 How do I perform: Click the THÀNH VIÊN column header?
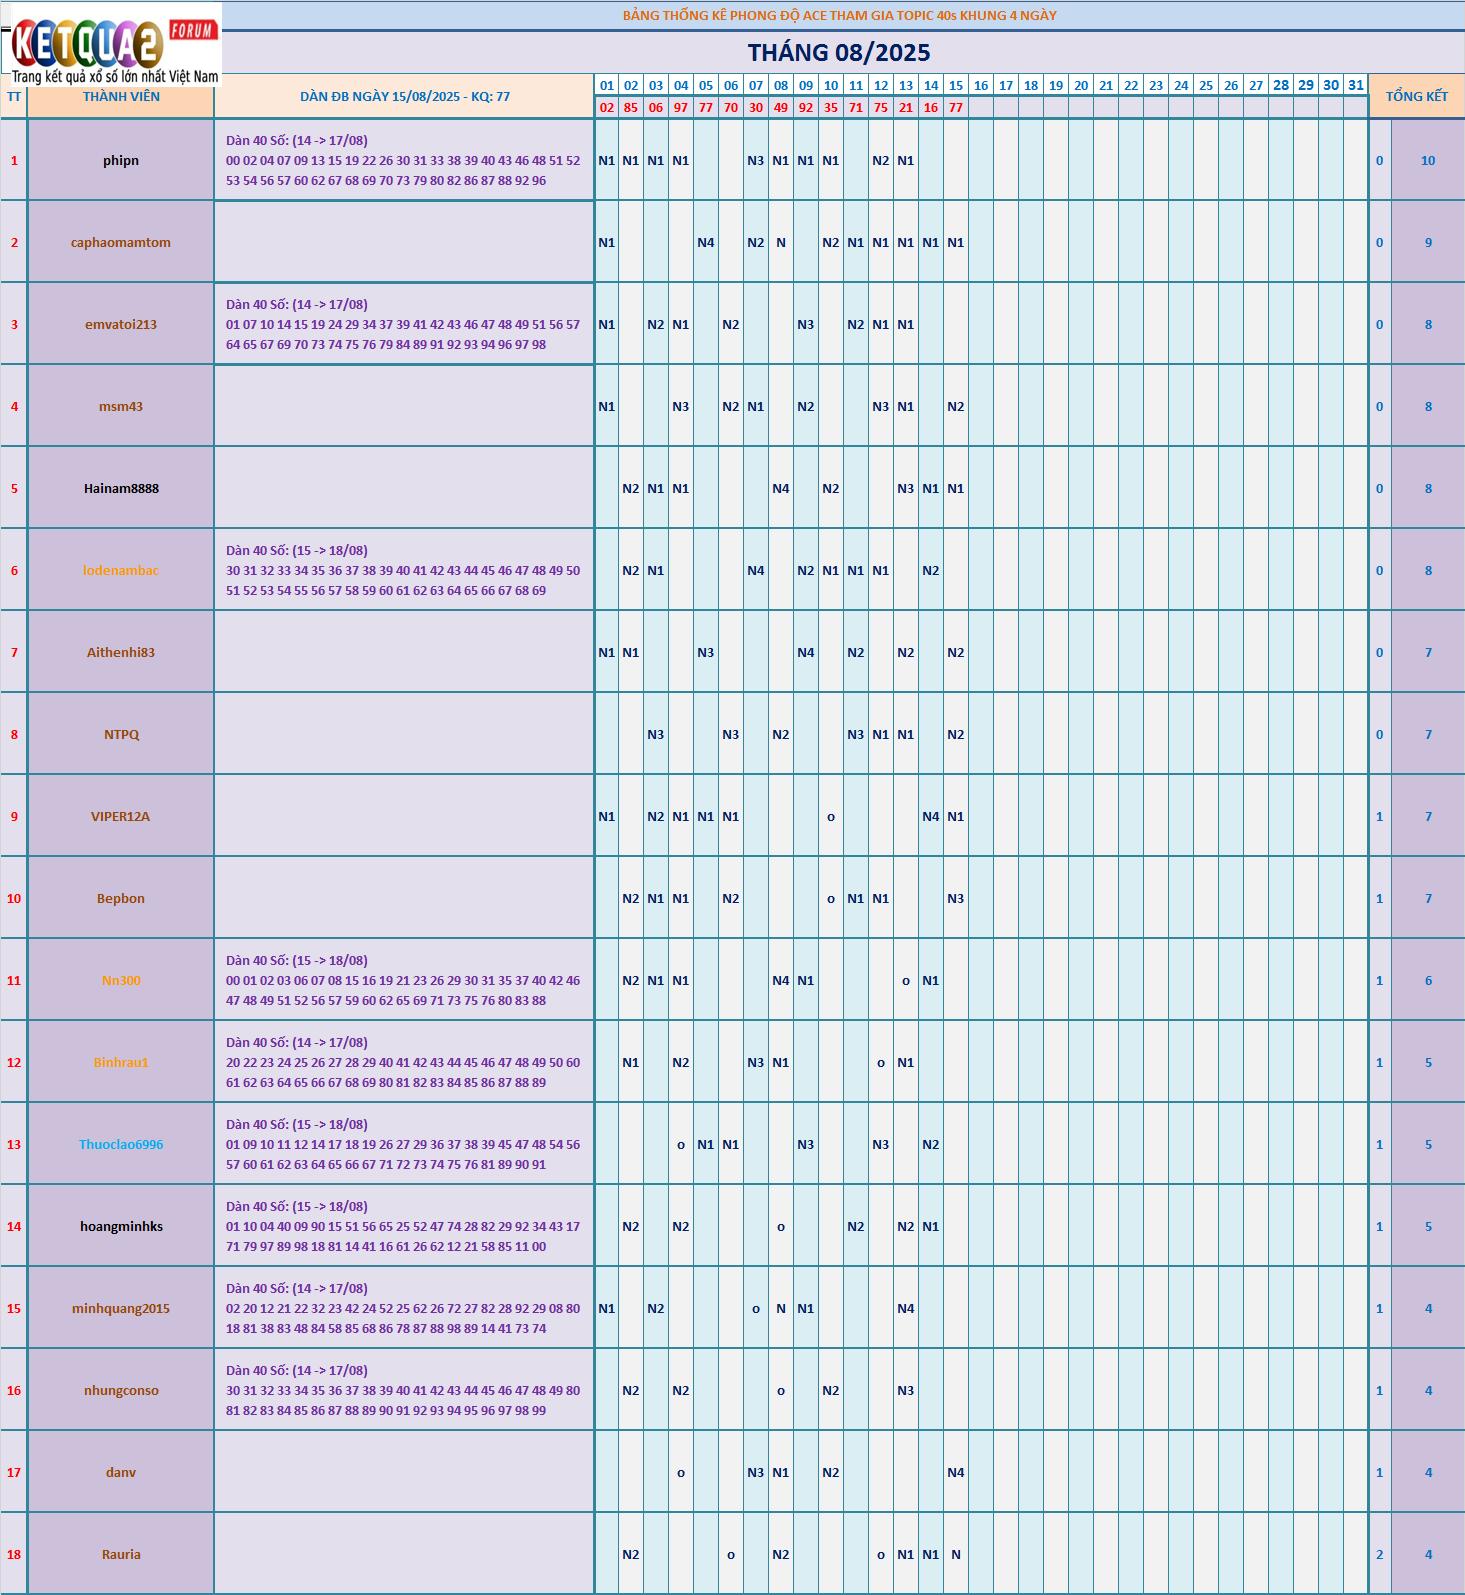[x=121, y=97]
